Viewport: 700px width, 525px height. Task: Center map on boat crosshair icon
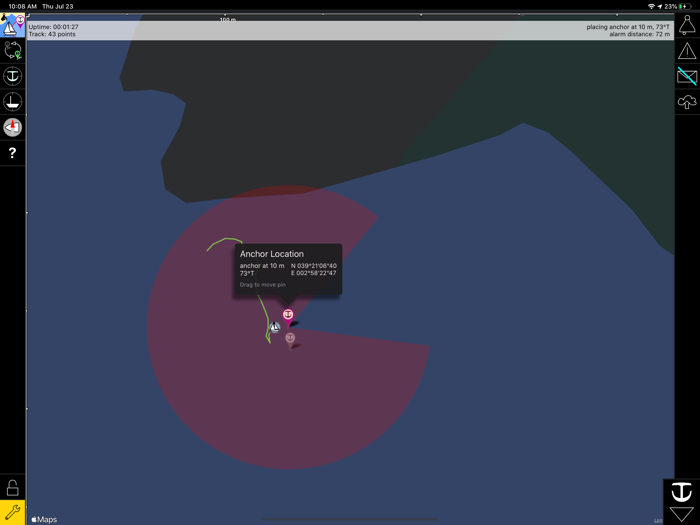12,102
